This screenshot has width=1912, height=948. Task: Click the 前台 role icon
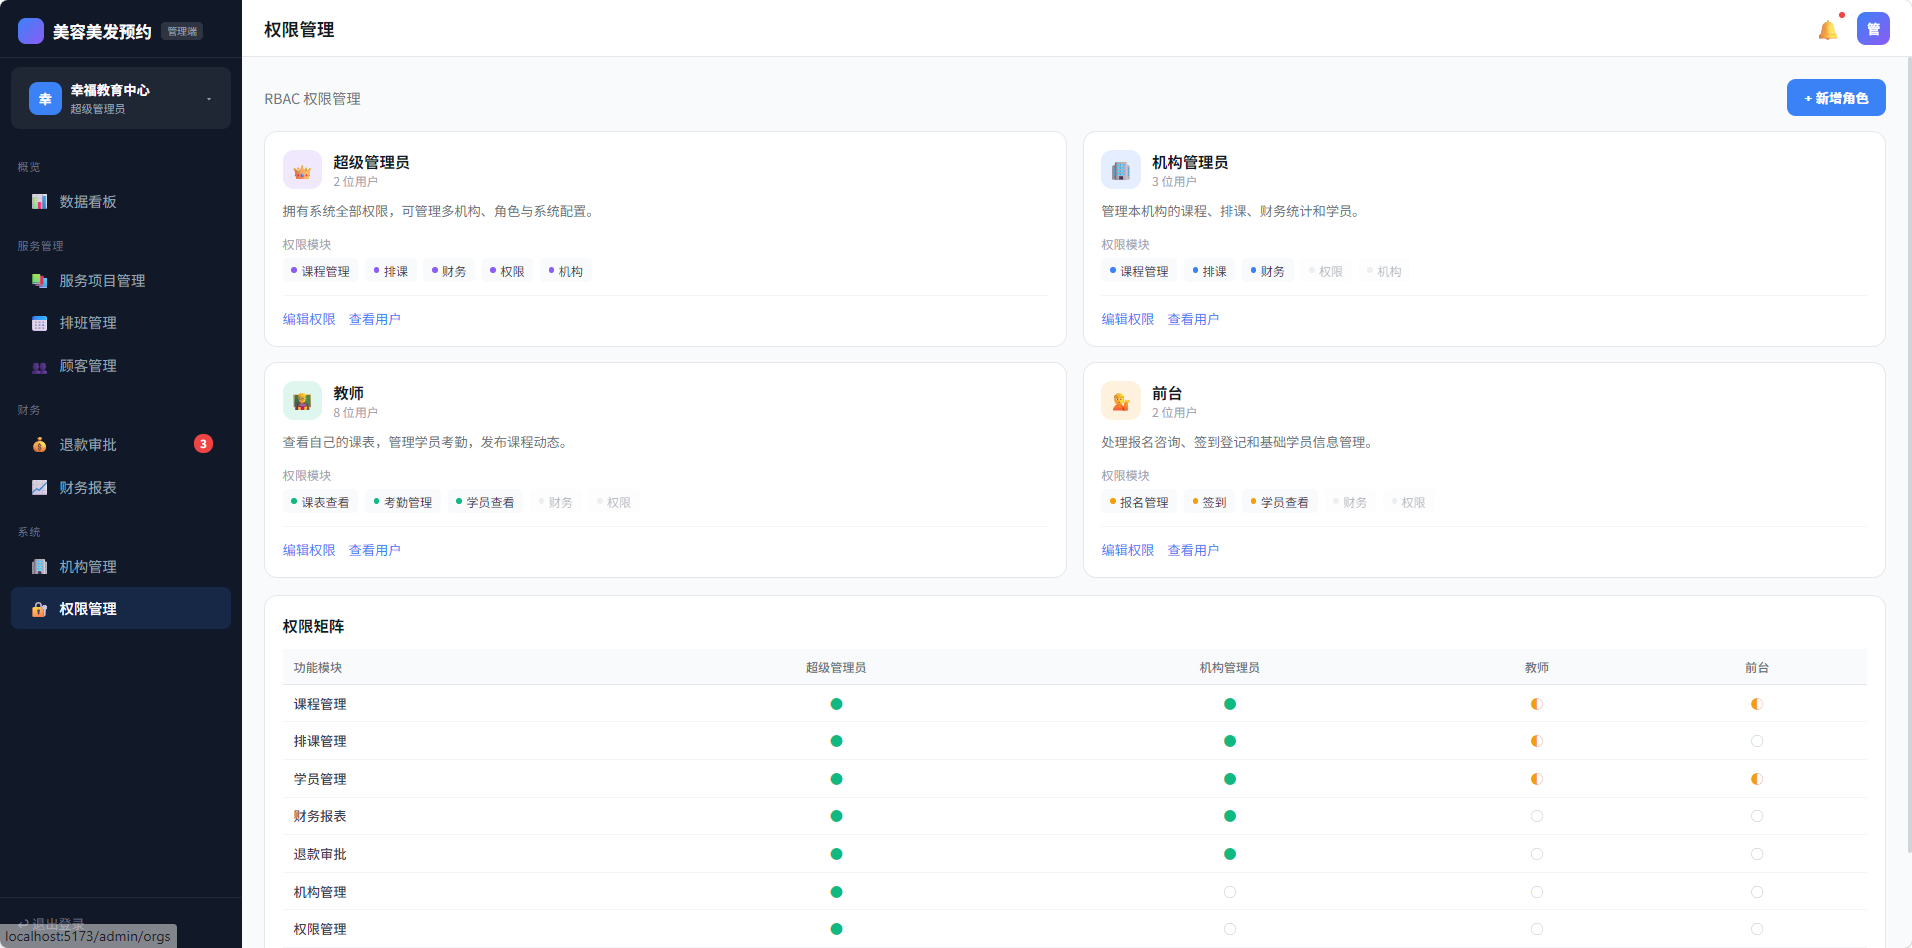[x=1120, y=401]
